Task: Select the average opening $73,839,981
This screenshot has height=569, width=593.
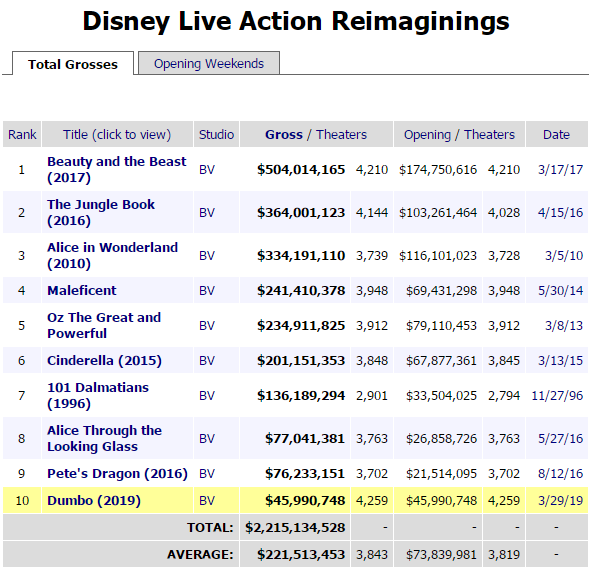Action: [441, 554]
